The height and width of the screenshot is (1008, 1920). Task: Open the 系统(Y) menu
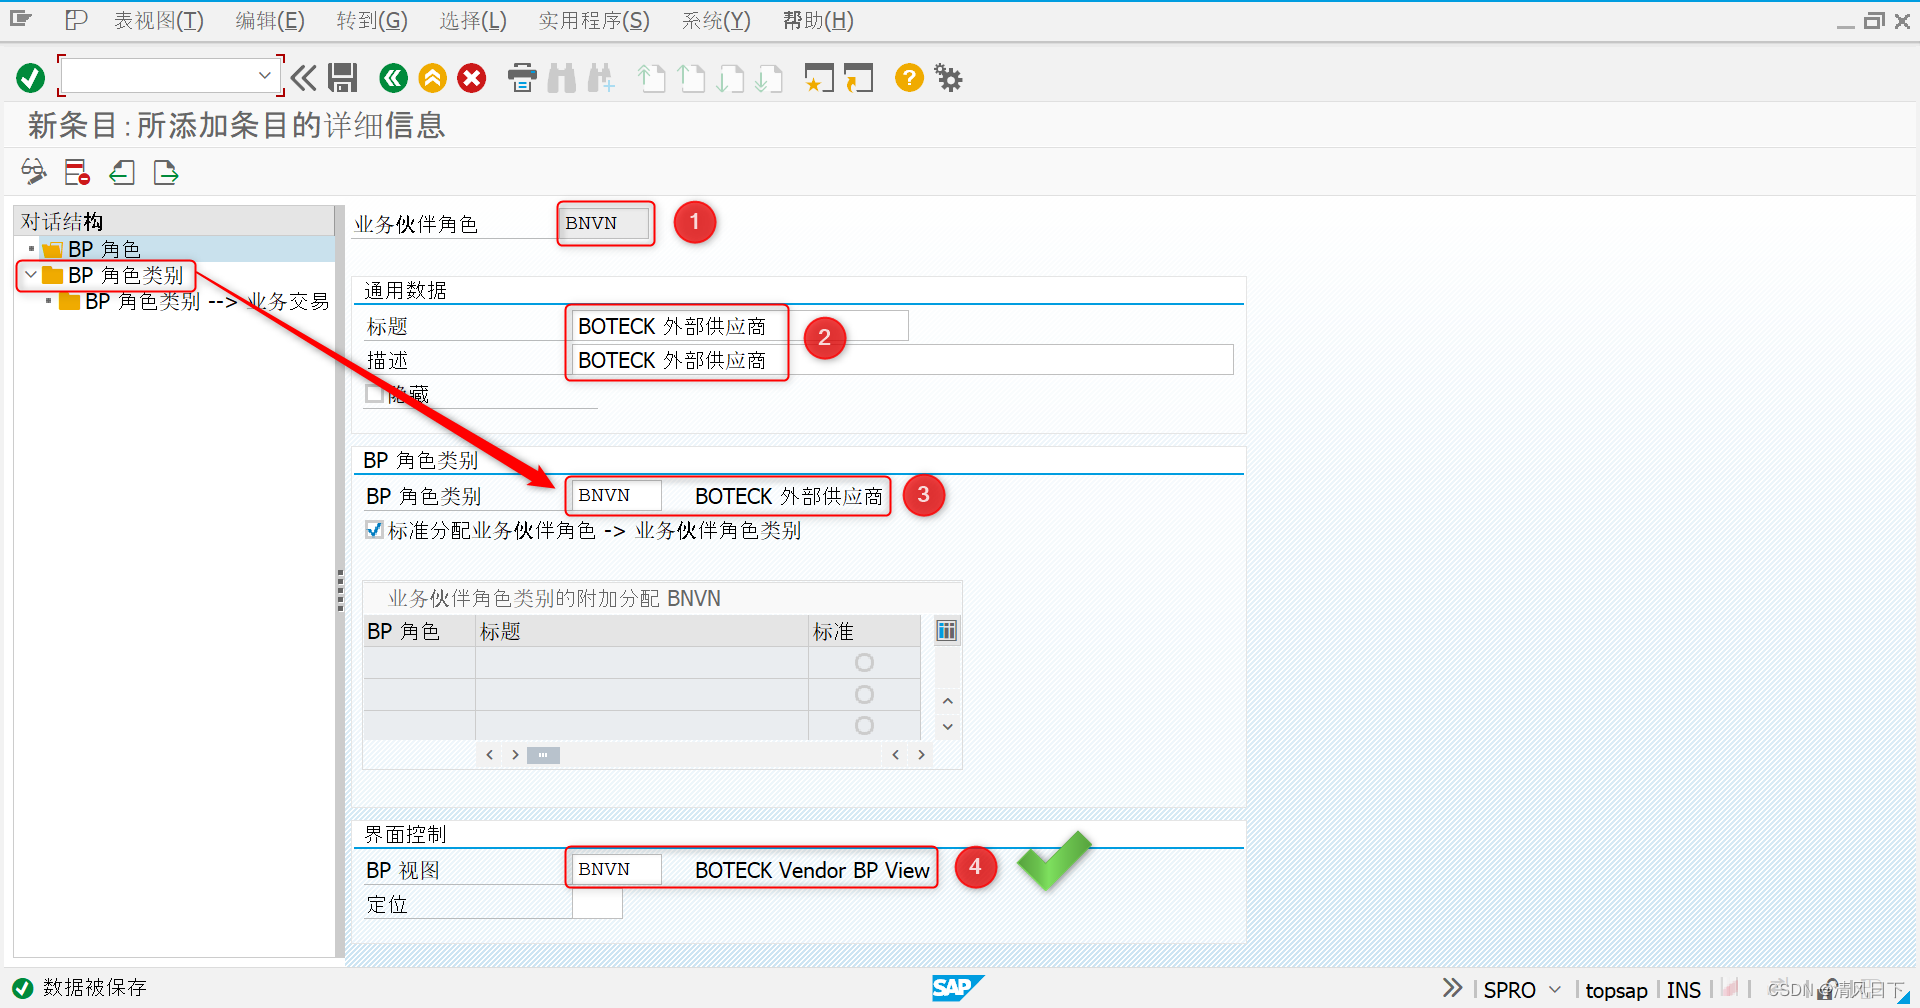tap(716, 20)
